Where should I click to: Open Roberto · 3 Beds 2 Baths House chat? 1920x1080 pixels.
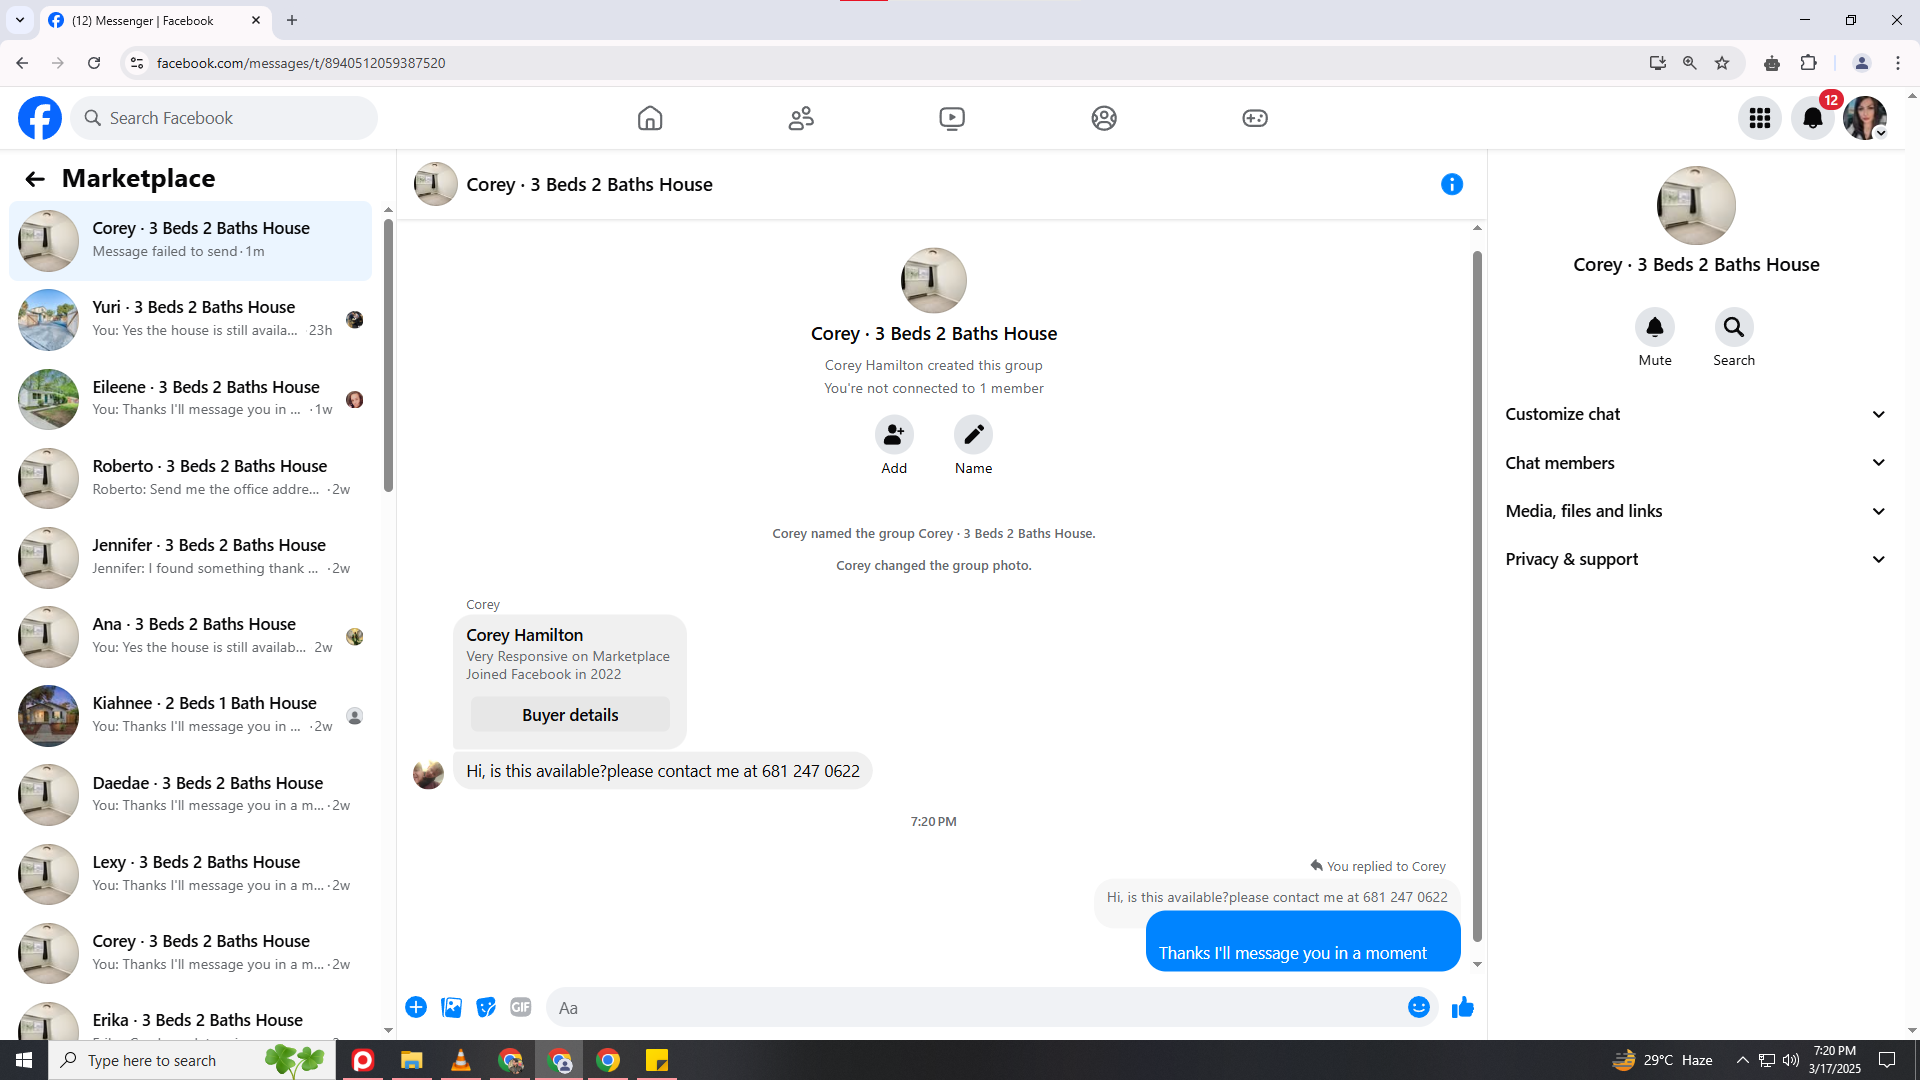pos(190,478)
